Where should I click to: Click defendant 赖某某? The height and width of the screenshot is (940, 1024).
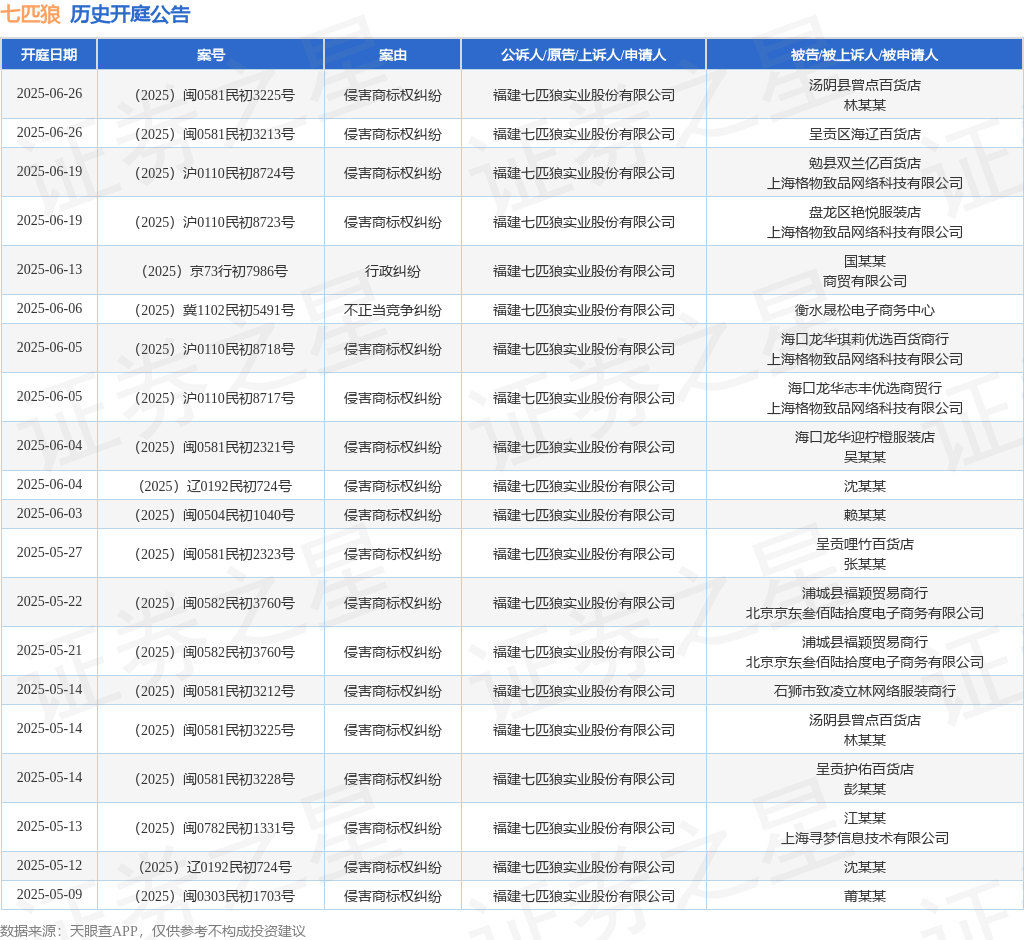[x=865, y=515]
